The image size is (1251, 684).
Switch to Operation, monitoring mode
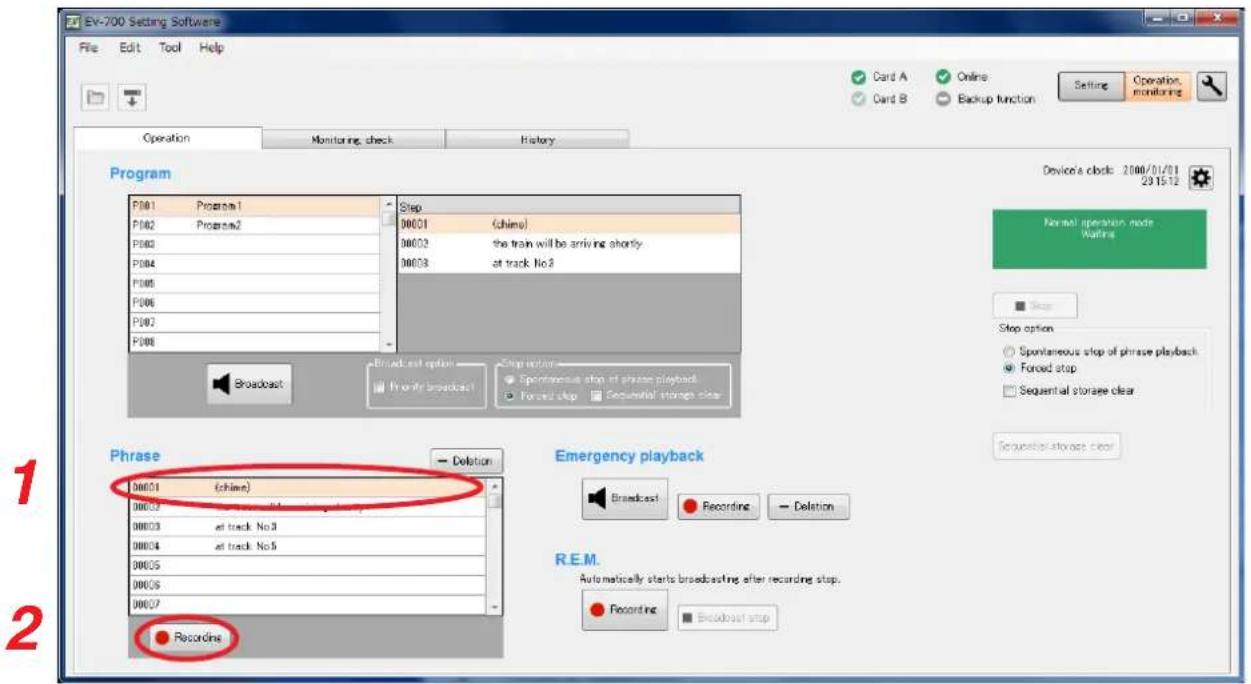tap(1157, 86)
